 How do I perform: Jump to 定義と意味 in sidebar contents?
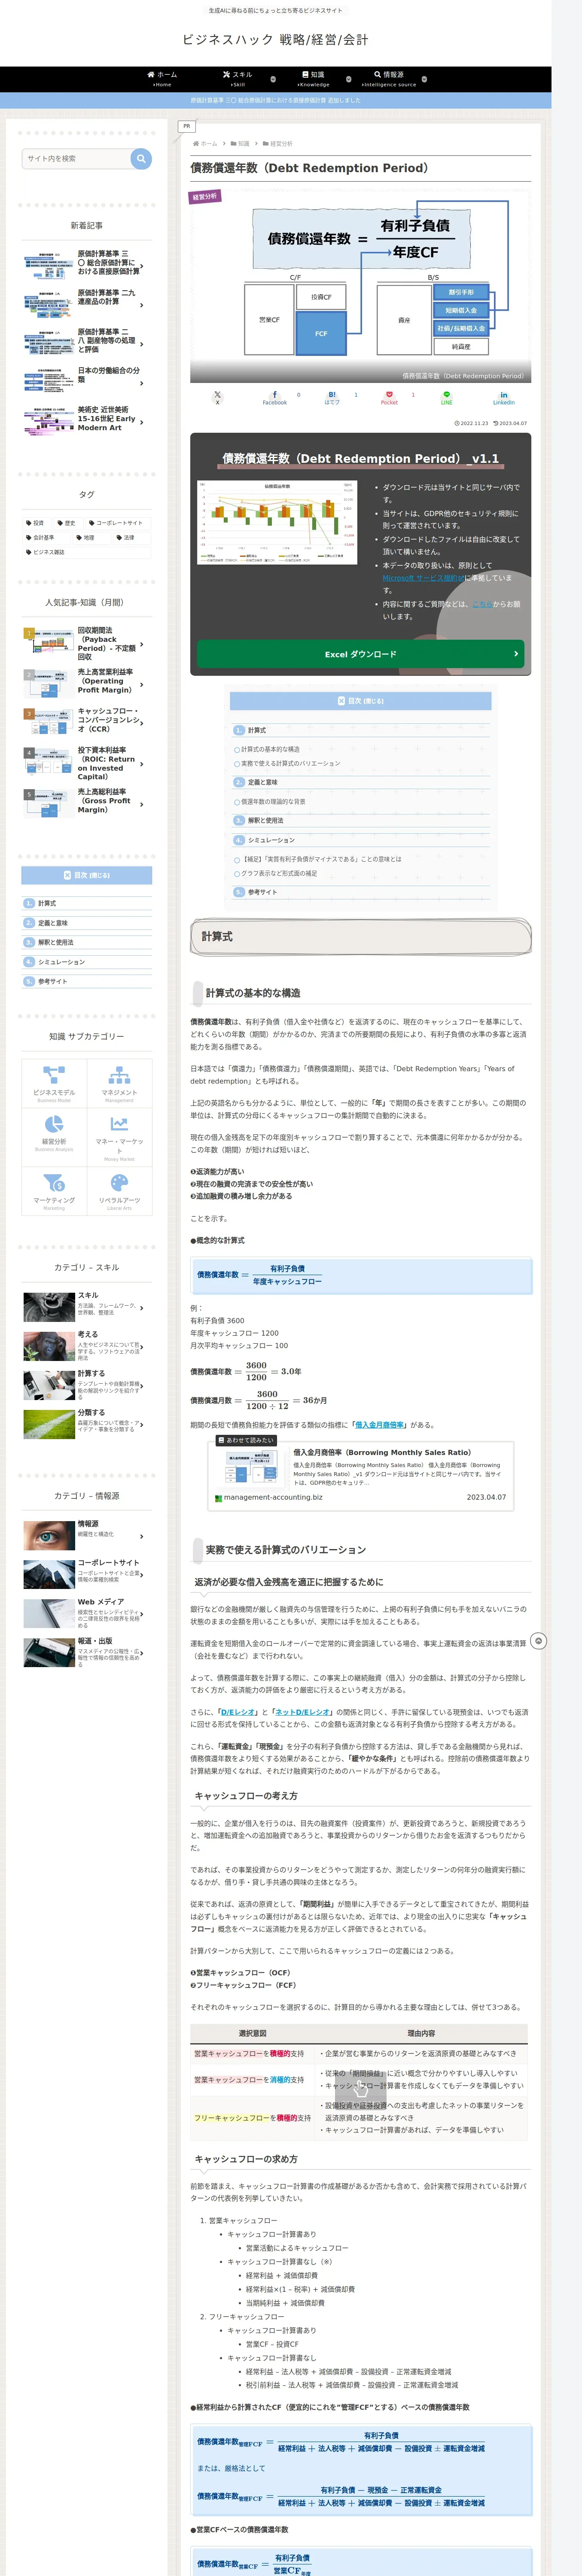coord(87,923)
